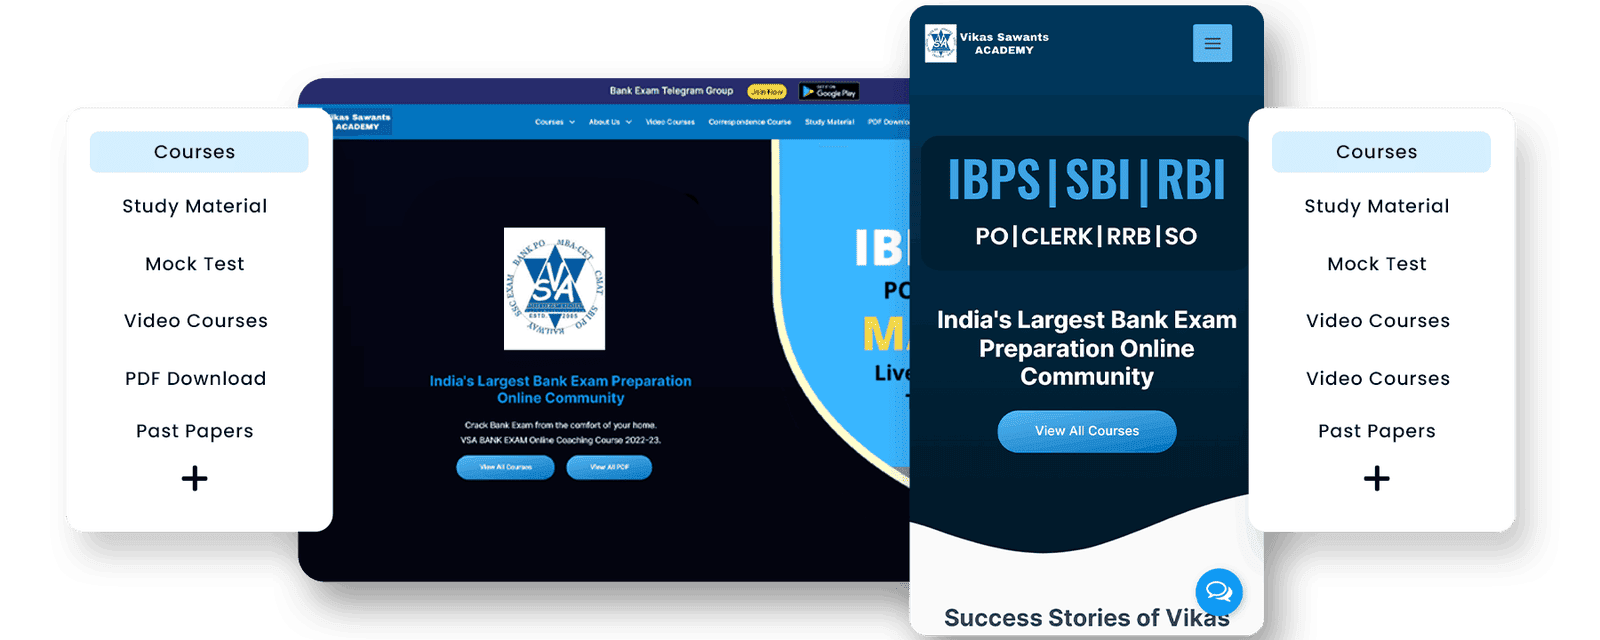Select Courses on the left menu card
Viewport: 1600px width, 640px height.
click(x=199, y=152)
